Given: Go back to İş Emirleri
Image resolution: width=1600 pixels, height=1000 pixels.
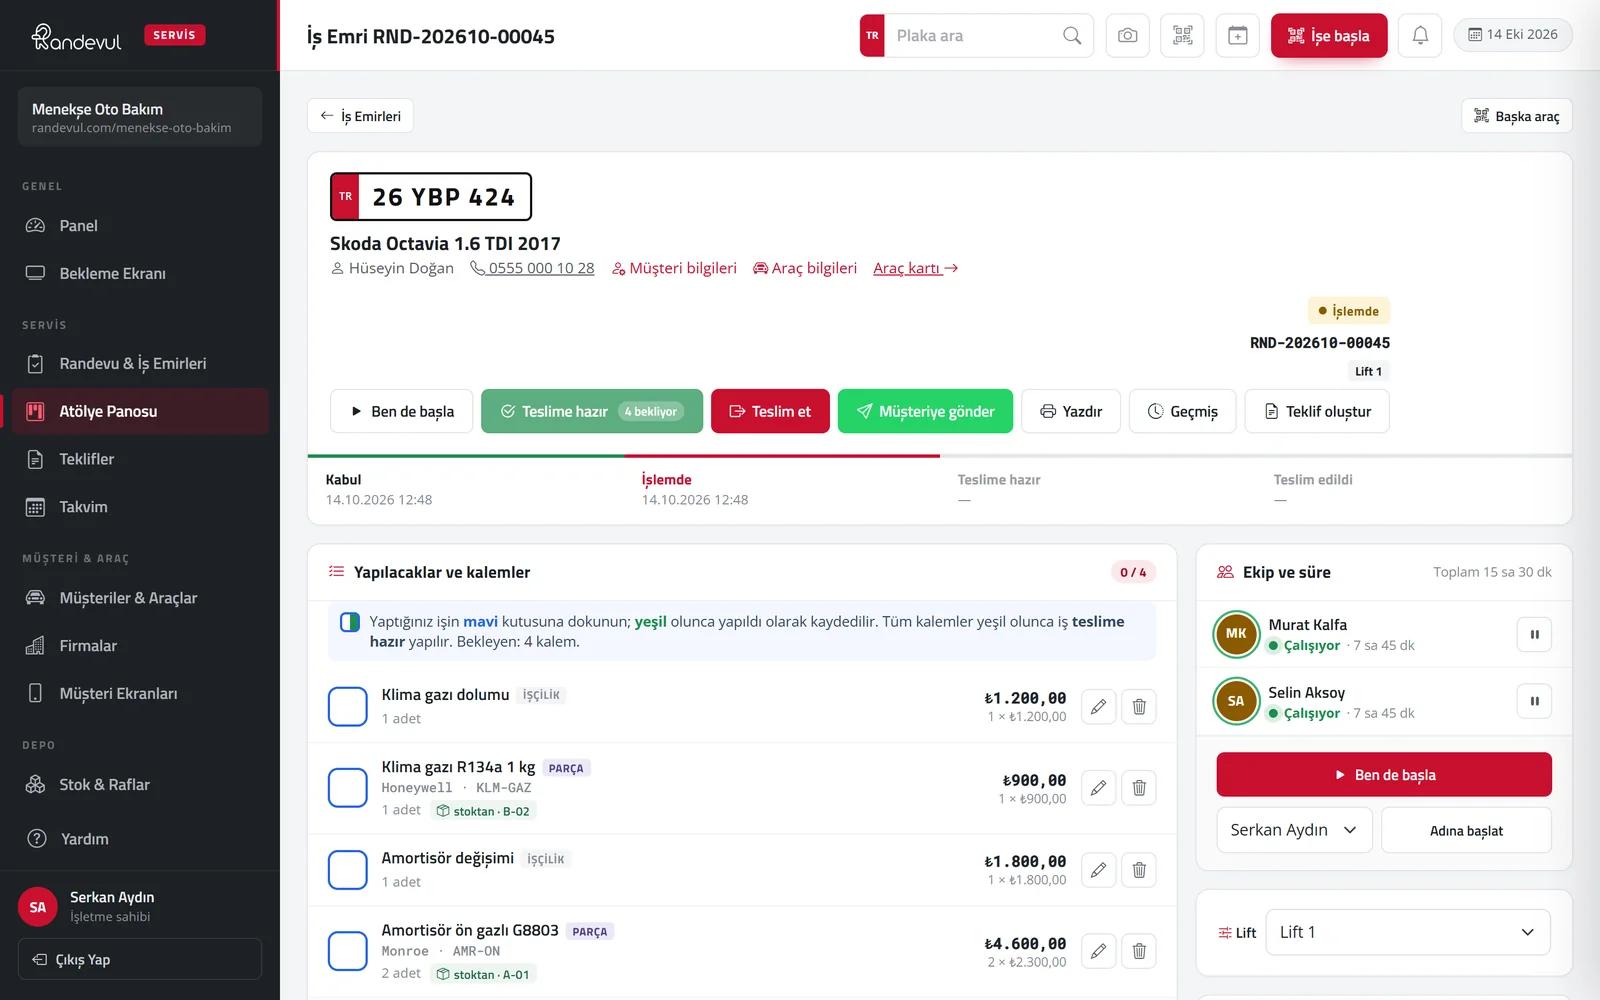Looking at the screenshot, I should [x=360, y=116].
